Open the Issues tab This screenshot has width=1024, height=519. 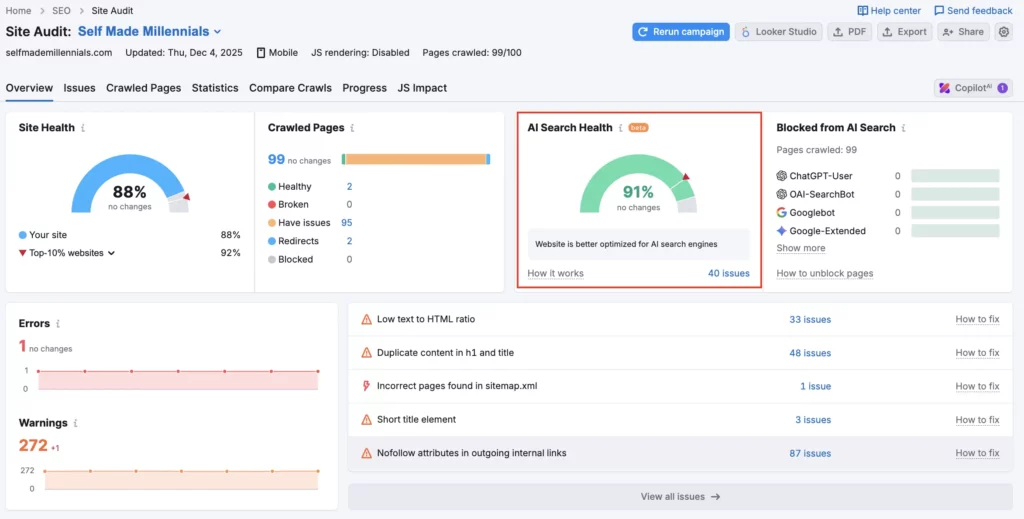coord(80,88)
